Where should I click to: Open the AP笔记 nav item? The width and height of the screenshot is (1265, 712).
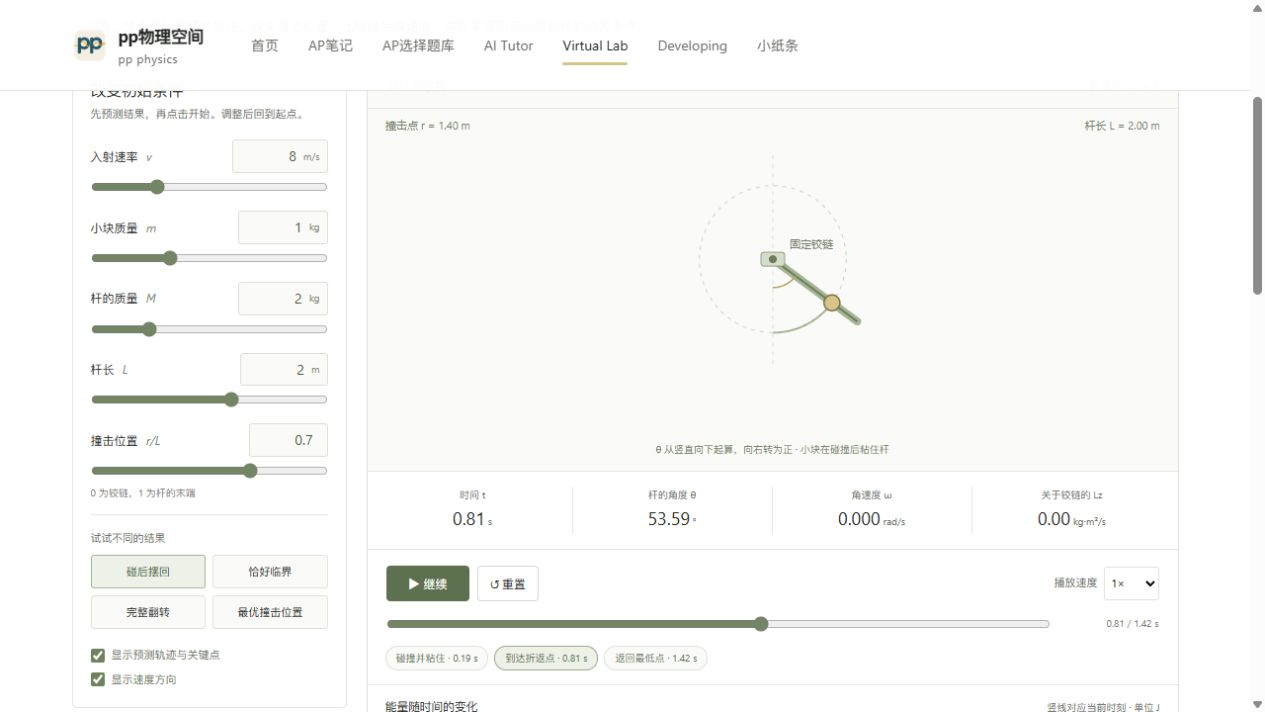pos(330,46)
